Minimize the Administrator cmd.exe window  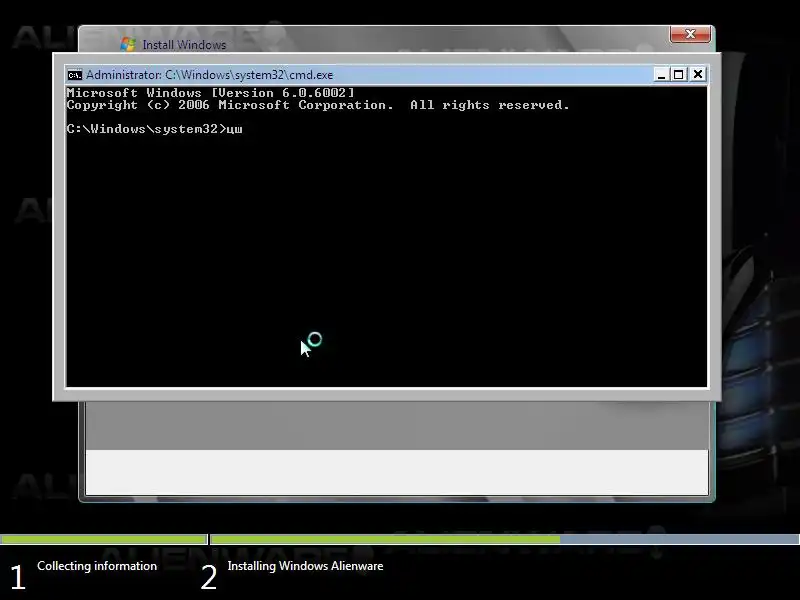[661, 74]
